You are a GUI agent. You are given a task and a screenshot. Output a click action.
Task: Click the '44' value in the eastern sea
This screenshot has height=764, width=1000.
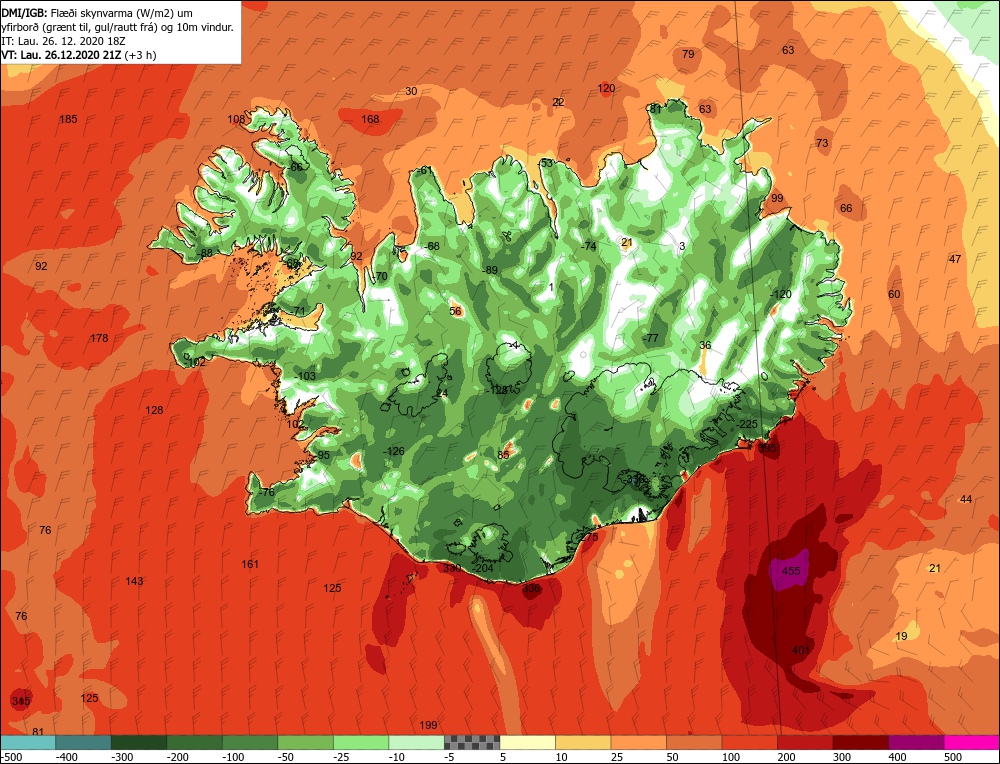966,499
